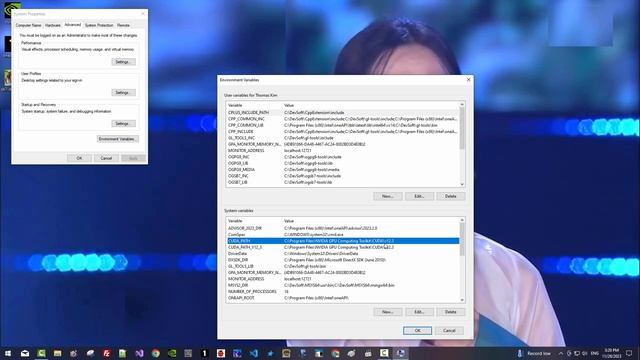
Task: Open System Protection tab
Action: [99, 25]
